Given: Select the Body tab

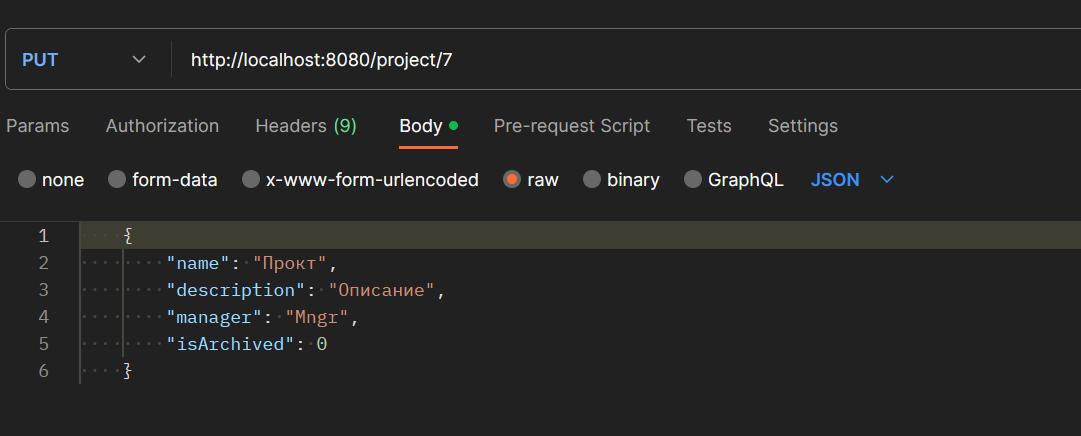Looking at the screenshot, I should click(x=421, y=126).
